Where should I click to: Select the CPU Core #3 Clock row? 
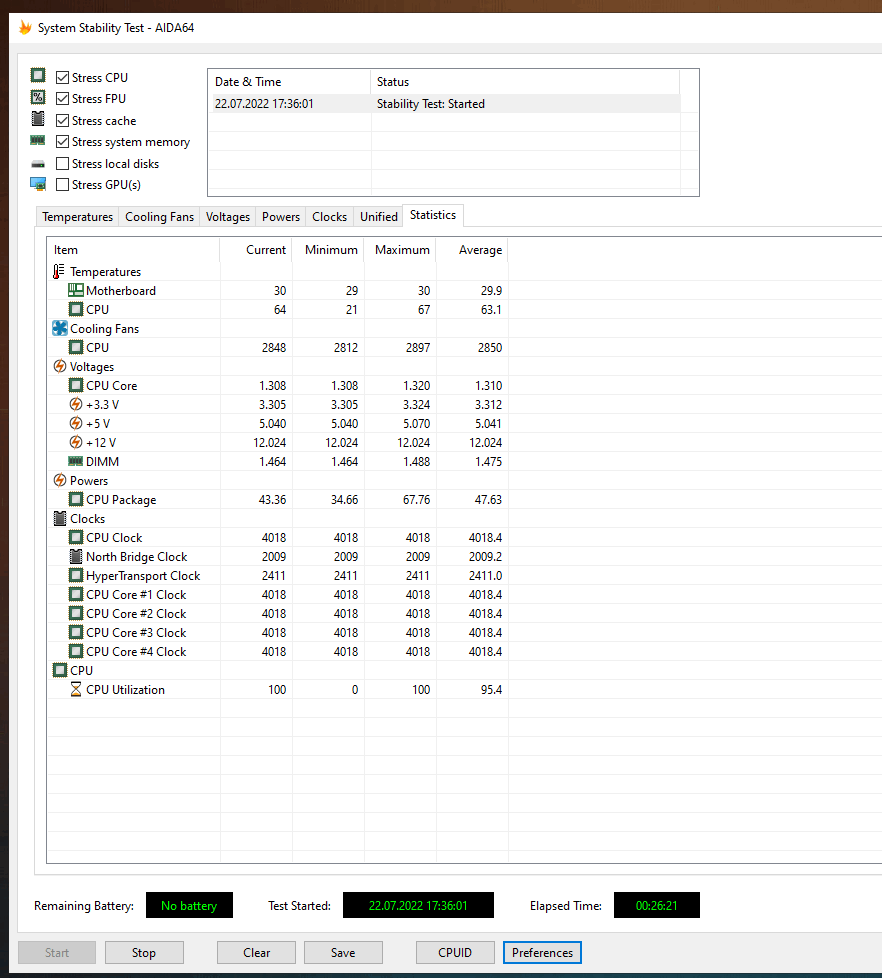tap(278, 632)
